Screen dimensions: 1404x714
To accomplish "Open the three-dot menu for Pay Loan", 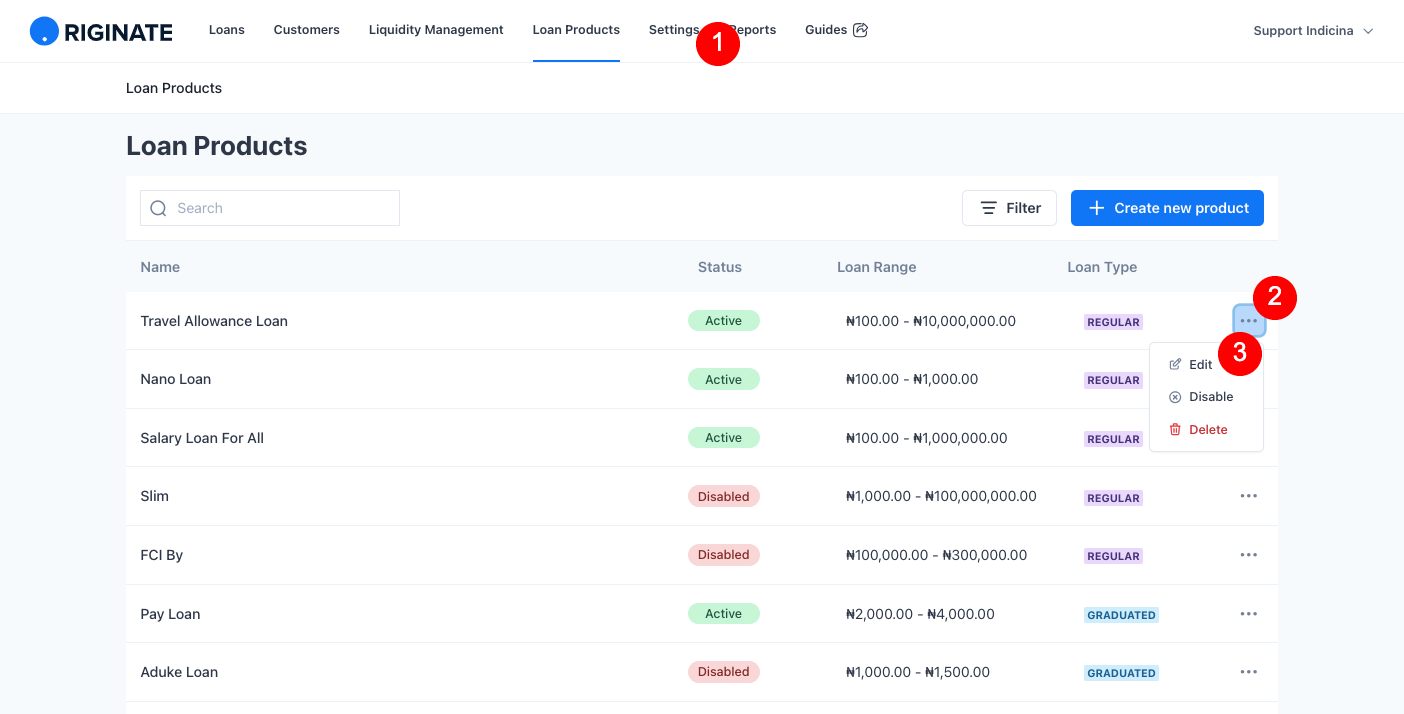I will click(1249, 614).
